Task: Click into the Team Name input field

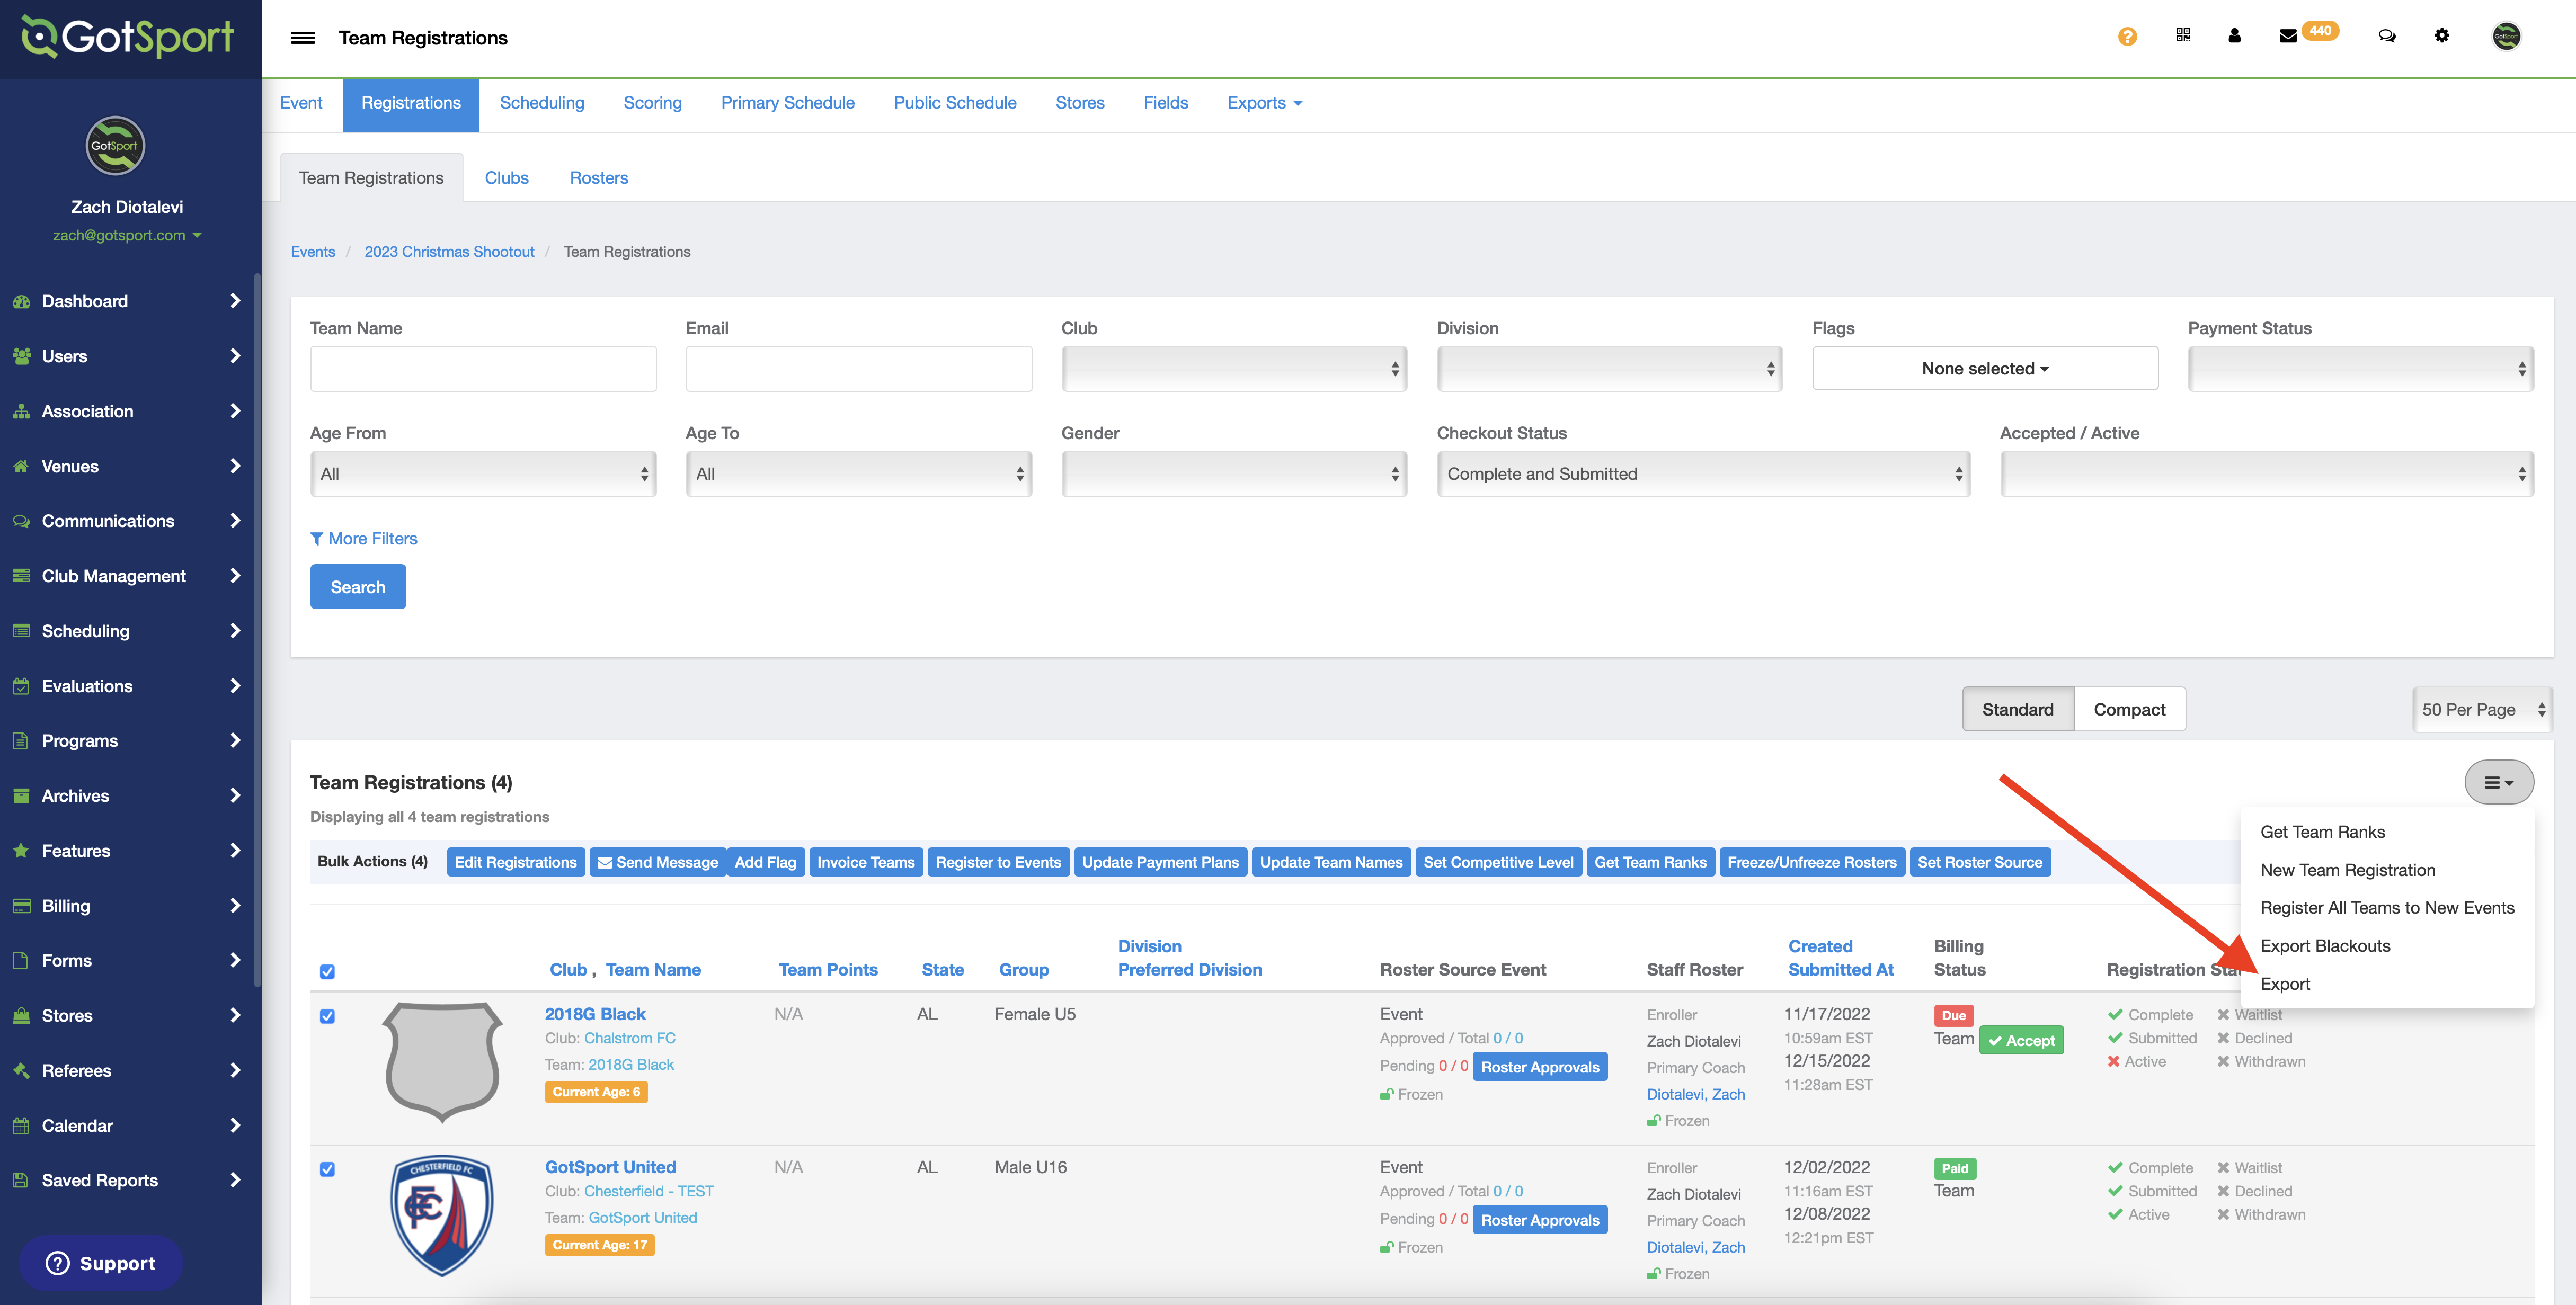Action: click(x=483, y=369)
